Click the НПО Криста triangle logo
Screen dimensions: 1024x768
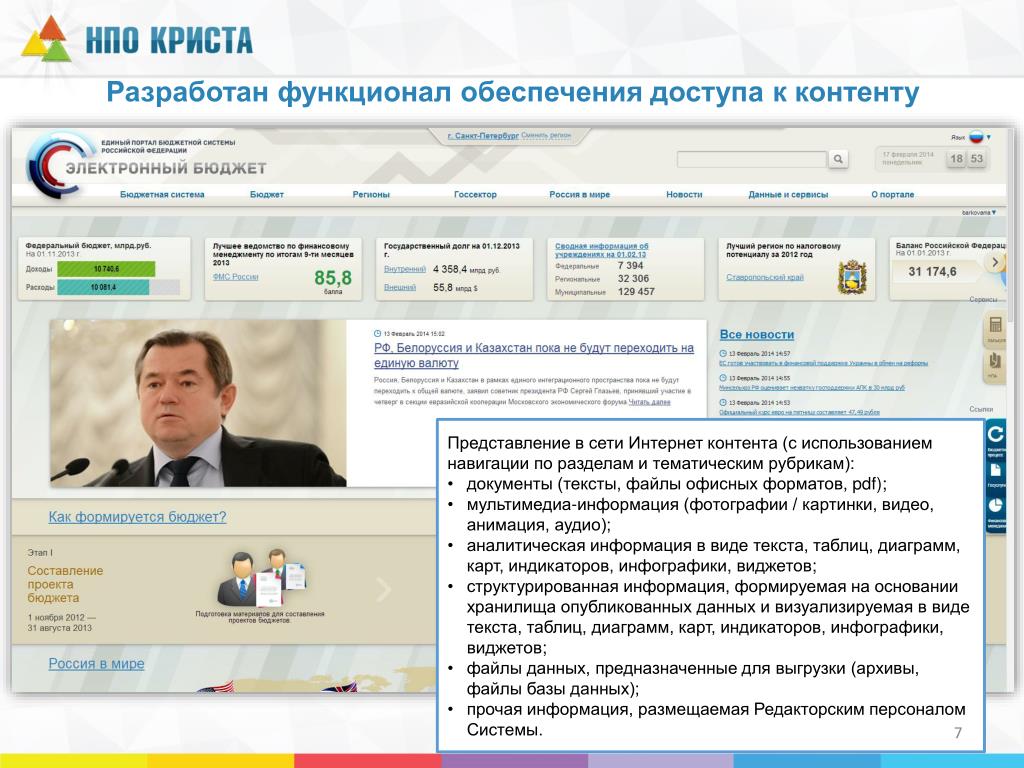(46, 39)
